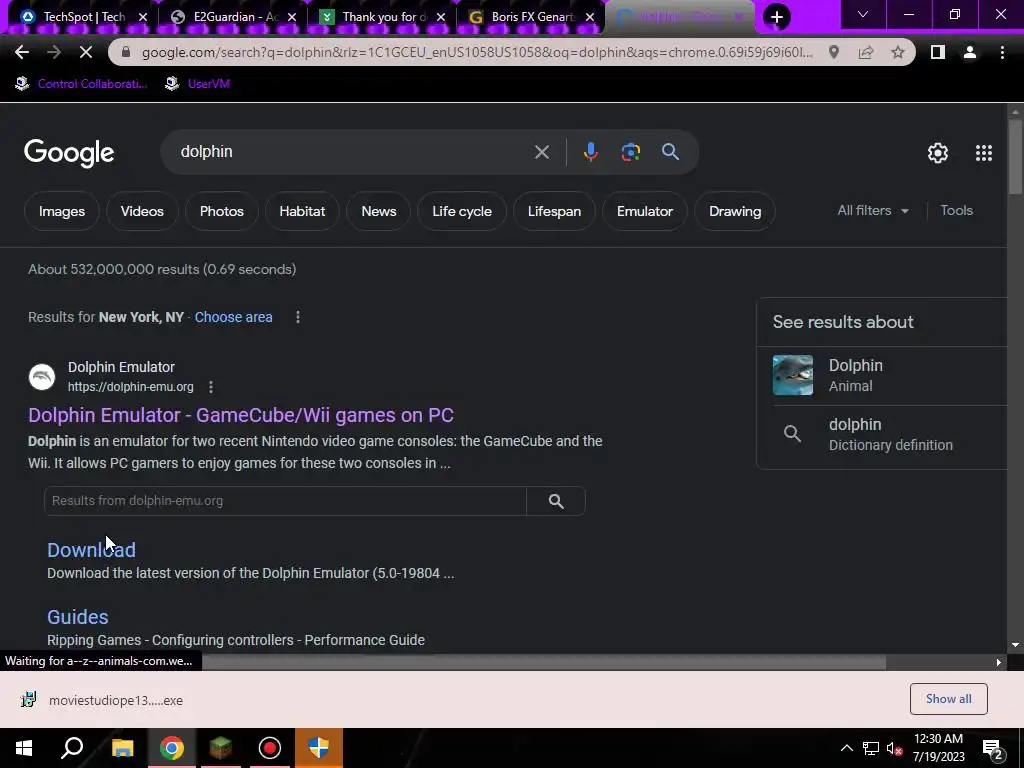1024x768 pixels.
Task: Open the Download sitelink
Action: tap(91, 550)
